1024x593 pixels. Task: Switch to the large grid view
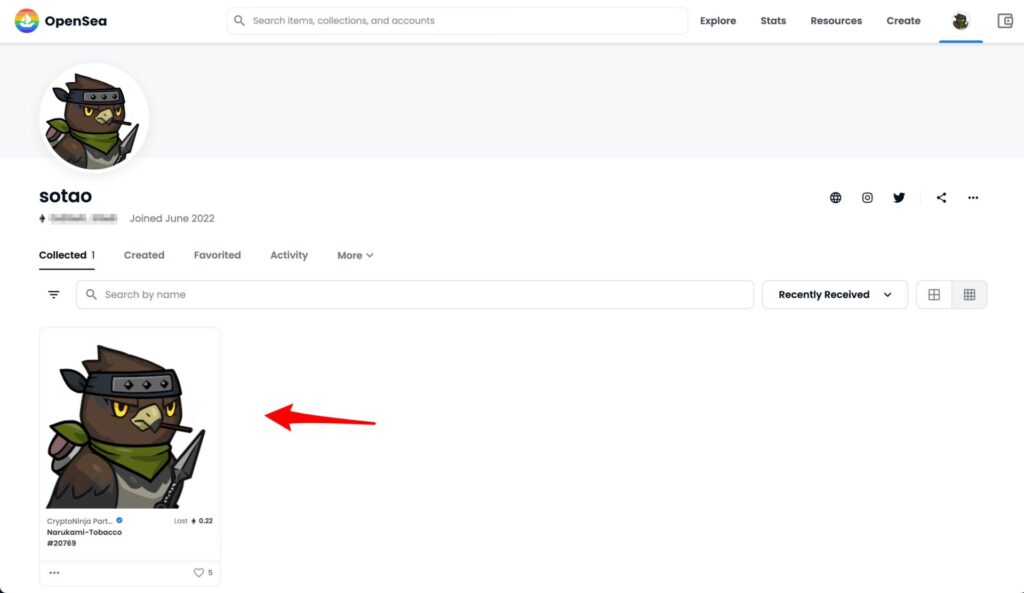click(934, 295)
